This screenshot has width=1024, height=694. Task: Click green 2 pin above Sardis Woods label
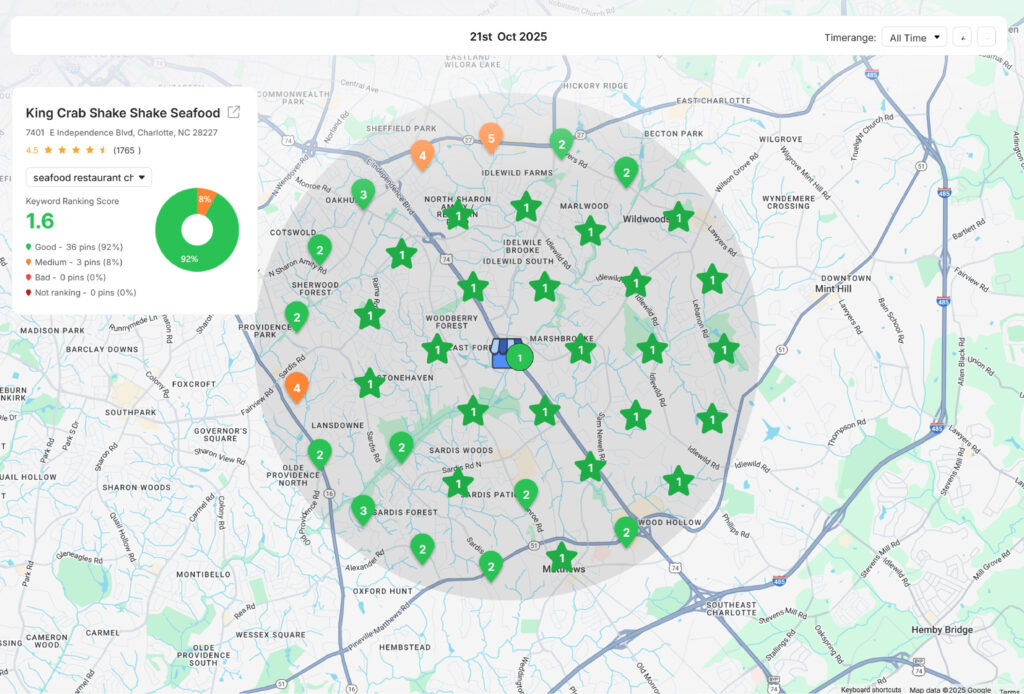[x=402, y=447]
